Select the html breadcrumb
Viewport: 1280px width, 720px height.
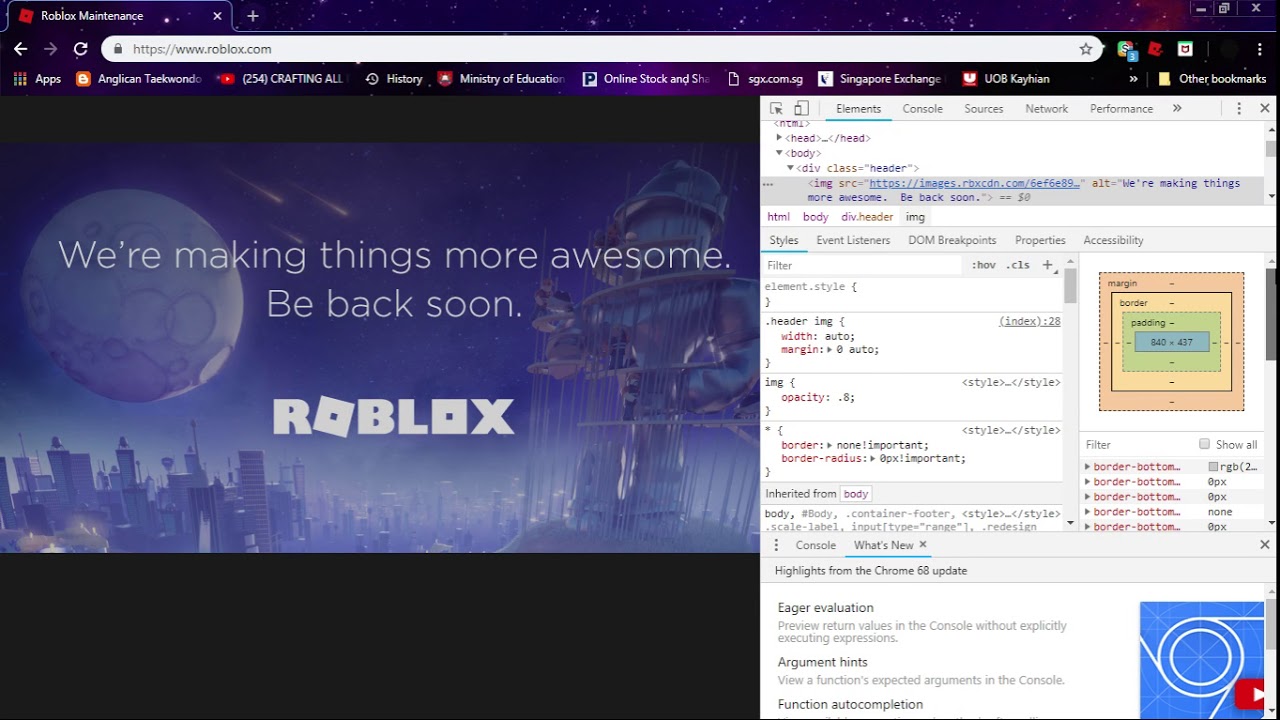[x=778, y=217]
